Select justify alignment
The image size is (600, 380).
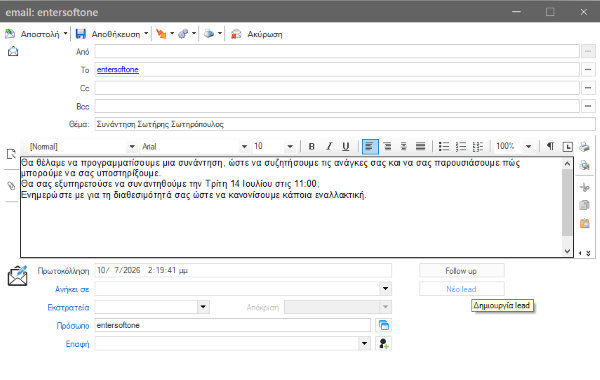click(421, 147)
